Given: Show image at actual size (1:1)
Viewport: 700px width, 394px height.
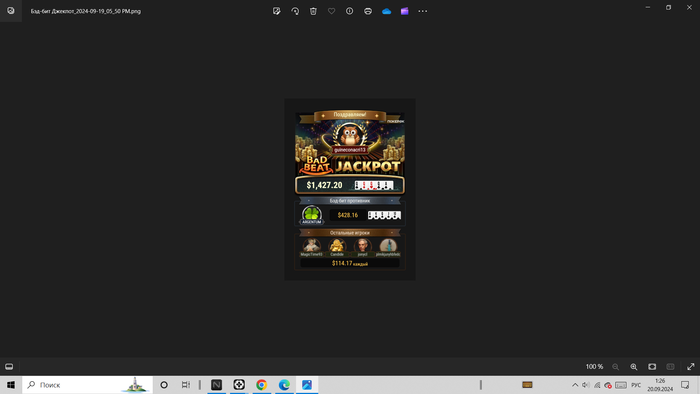Looking at the screenshot, I should click(670, 366).
